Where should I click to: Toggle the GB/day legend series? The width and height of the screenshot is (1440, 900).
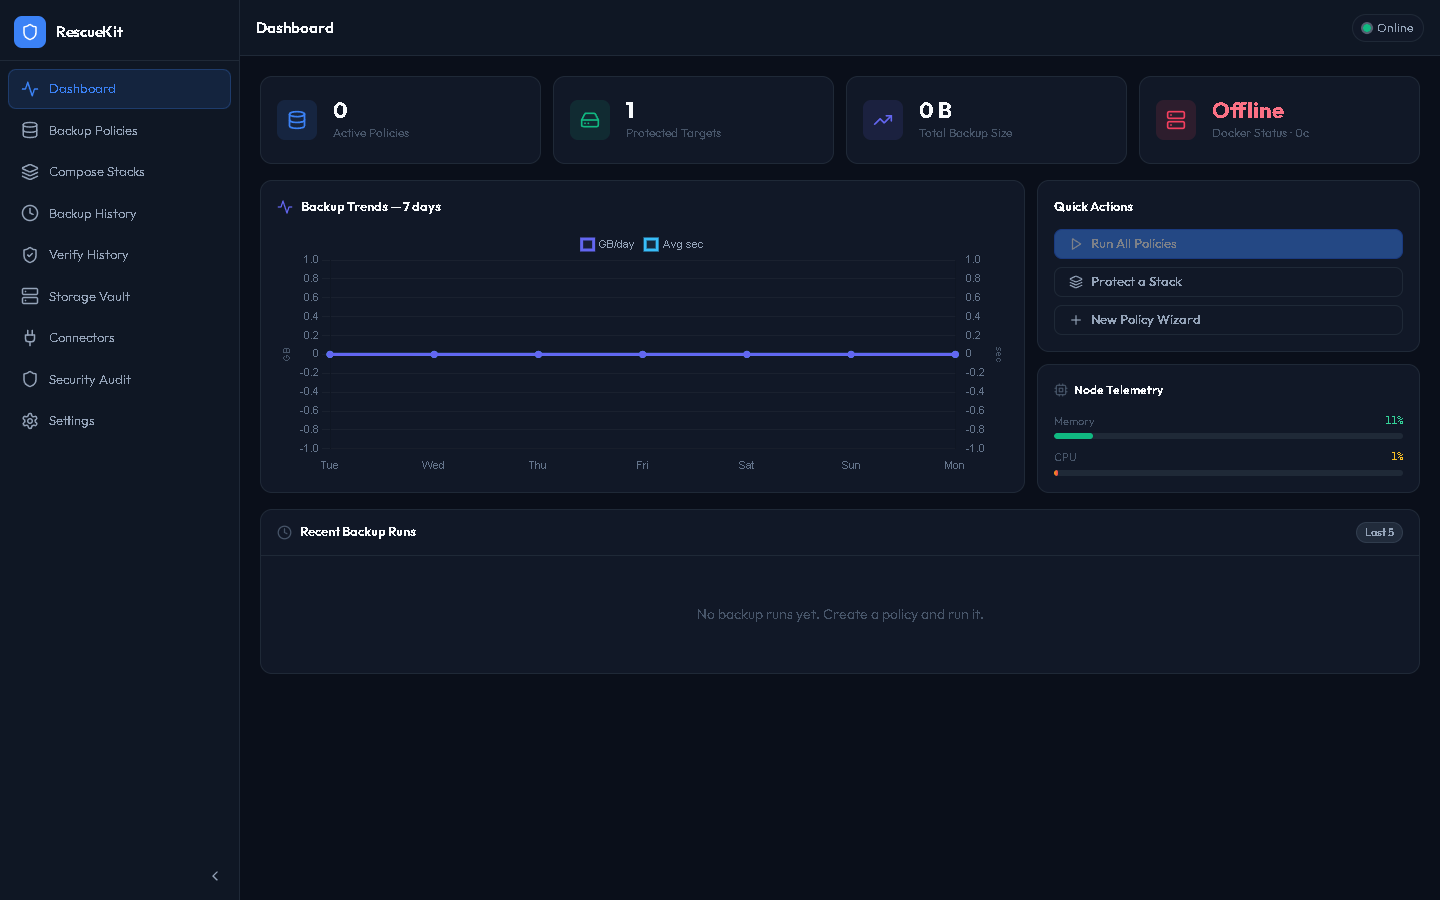pyautogui.click(x=607, y=244)
